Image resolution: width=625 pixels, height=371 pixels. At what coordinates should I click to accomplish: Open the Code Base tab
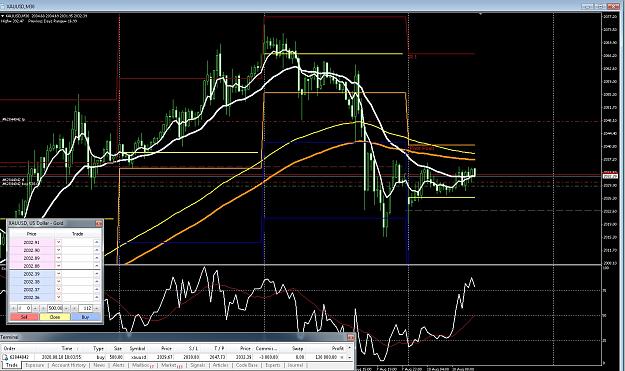(247, 365)
